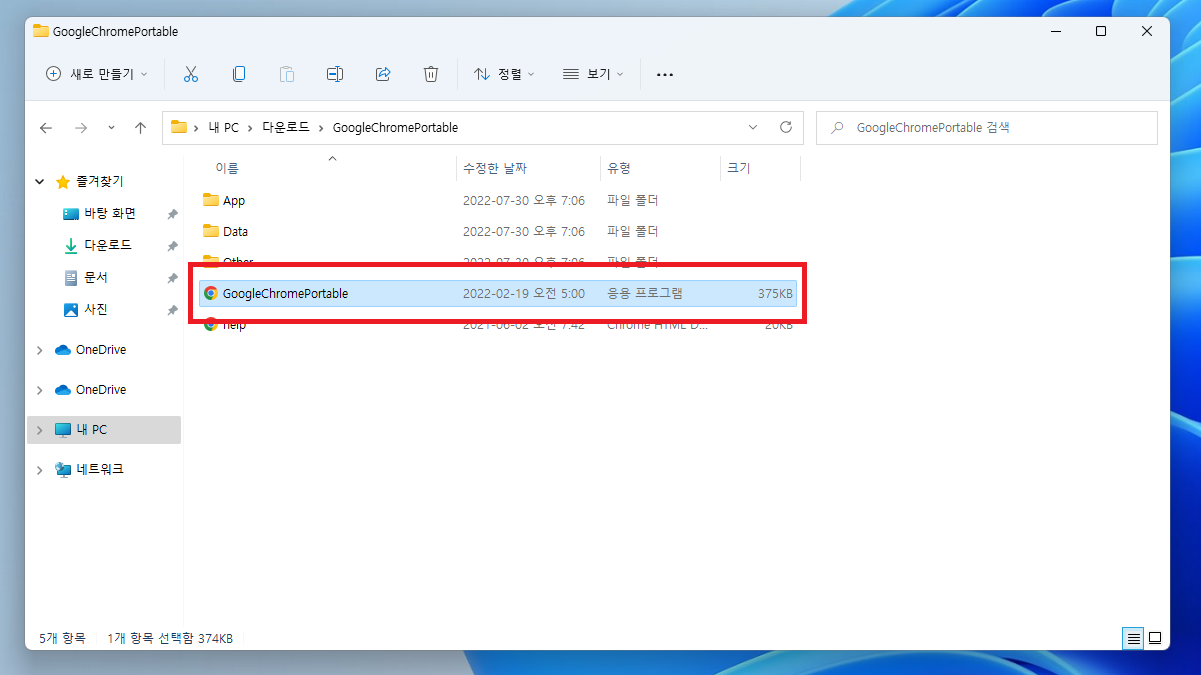The image size is (1201, 675).
Task: Open the 새로 만들기 dropdown button
Action: point(97,74)
